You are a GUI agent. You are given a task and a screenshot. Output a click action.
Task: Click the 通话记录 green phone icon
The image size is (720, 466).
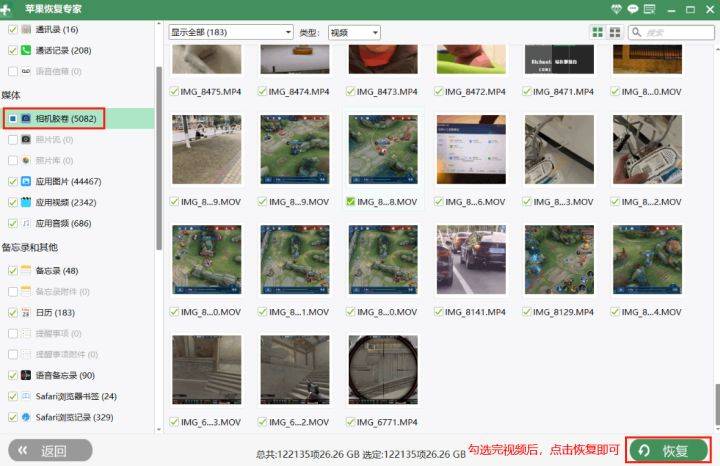tap(26, 50)
